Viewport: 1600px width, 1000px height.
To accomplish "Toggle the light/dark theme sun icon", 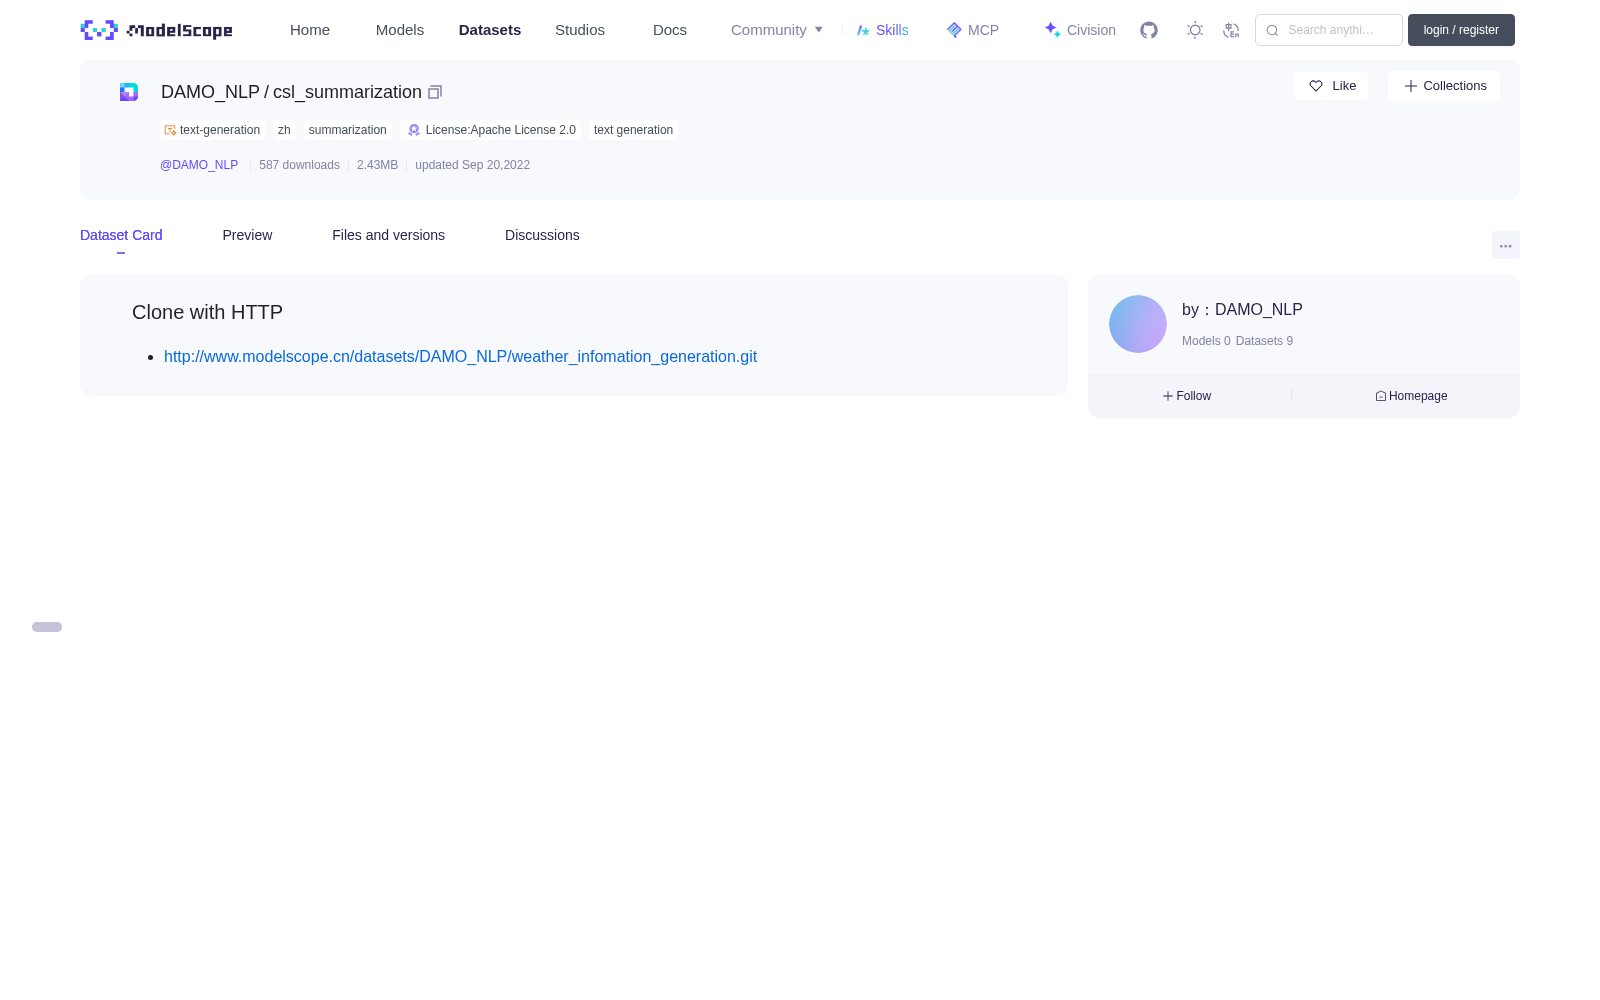I will [1195, 30].
